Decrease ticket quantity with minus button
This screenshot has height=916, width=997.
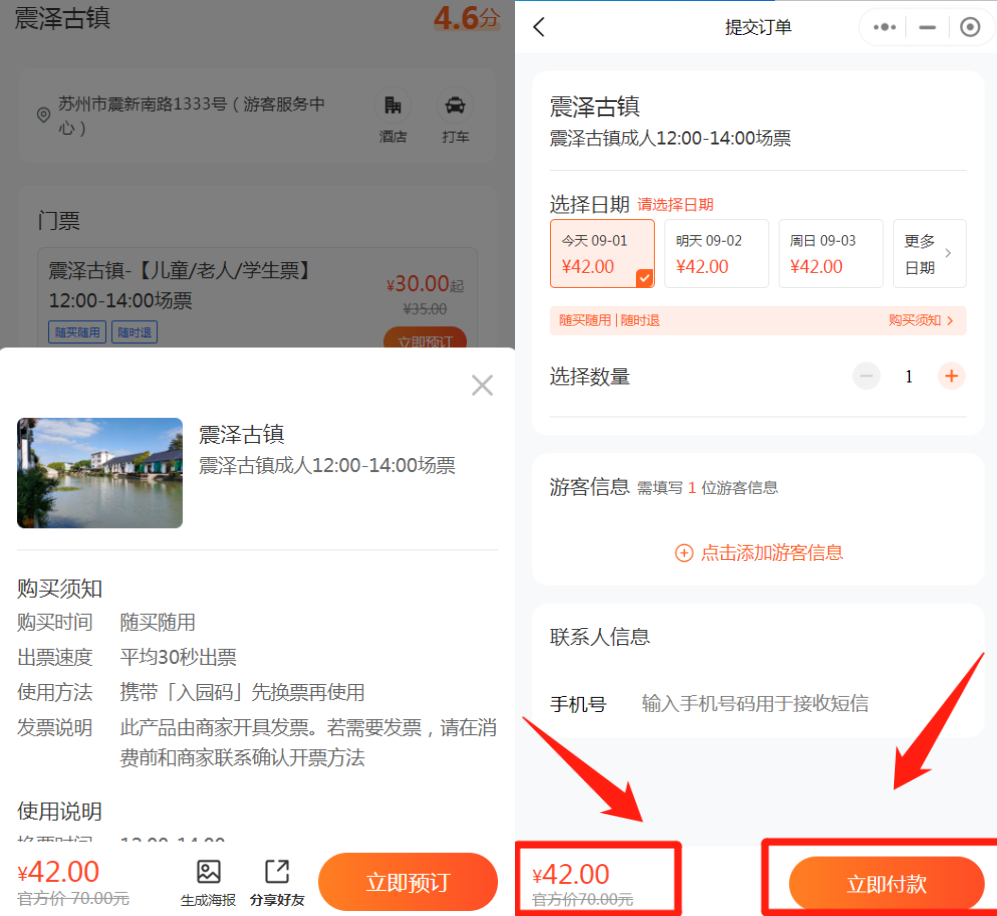[x=866, y=376]
